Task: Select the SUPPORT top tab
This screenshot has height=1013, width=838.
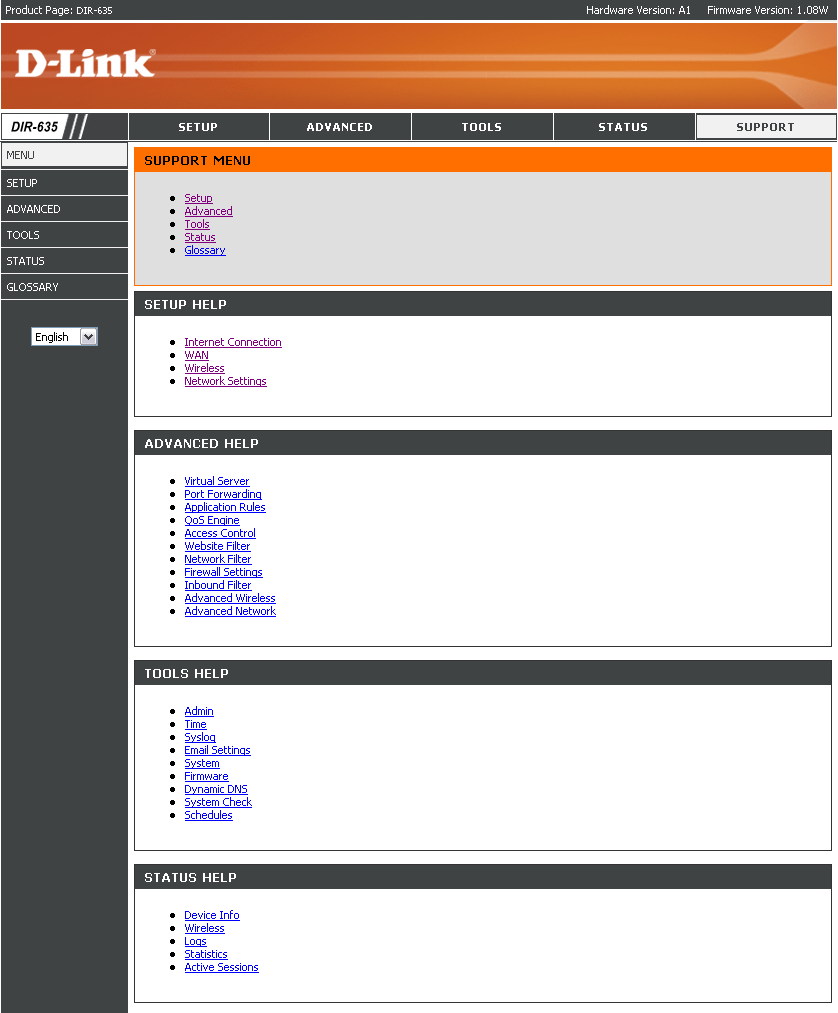Action: [766, 127]
